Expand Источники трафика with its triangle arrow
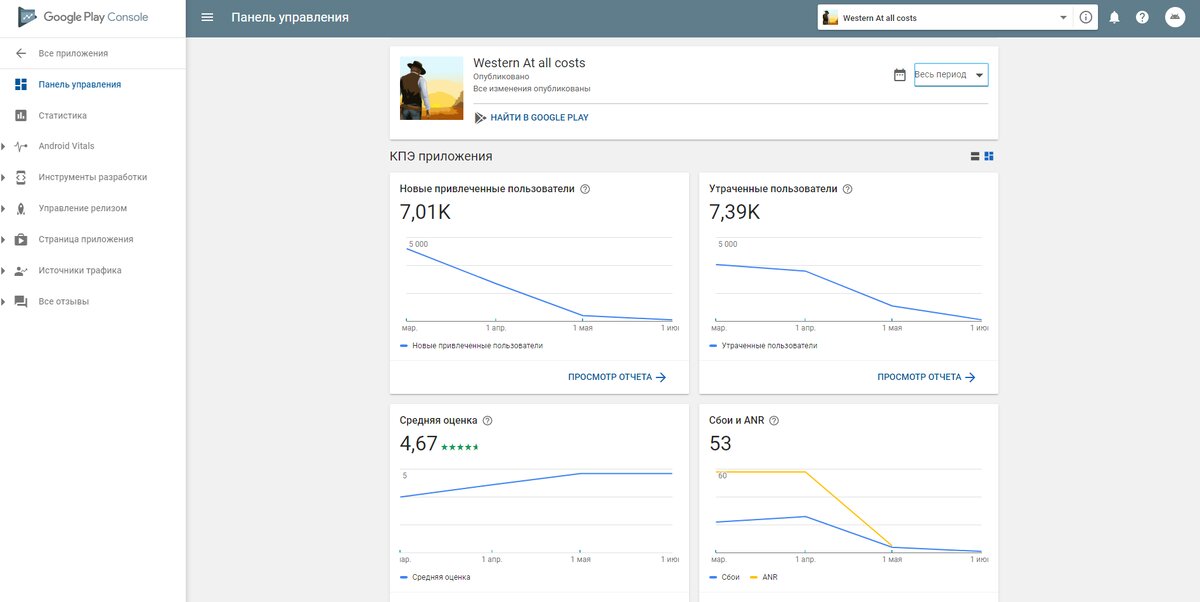 pos(4,270)
